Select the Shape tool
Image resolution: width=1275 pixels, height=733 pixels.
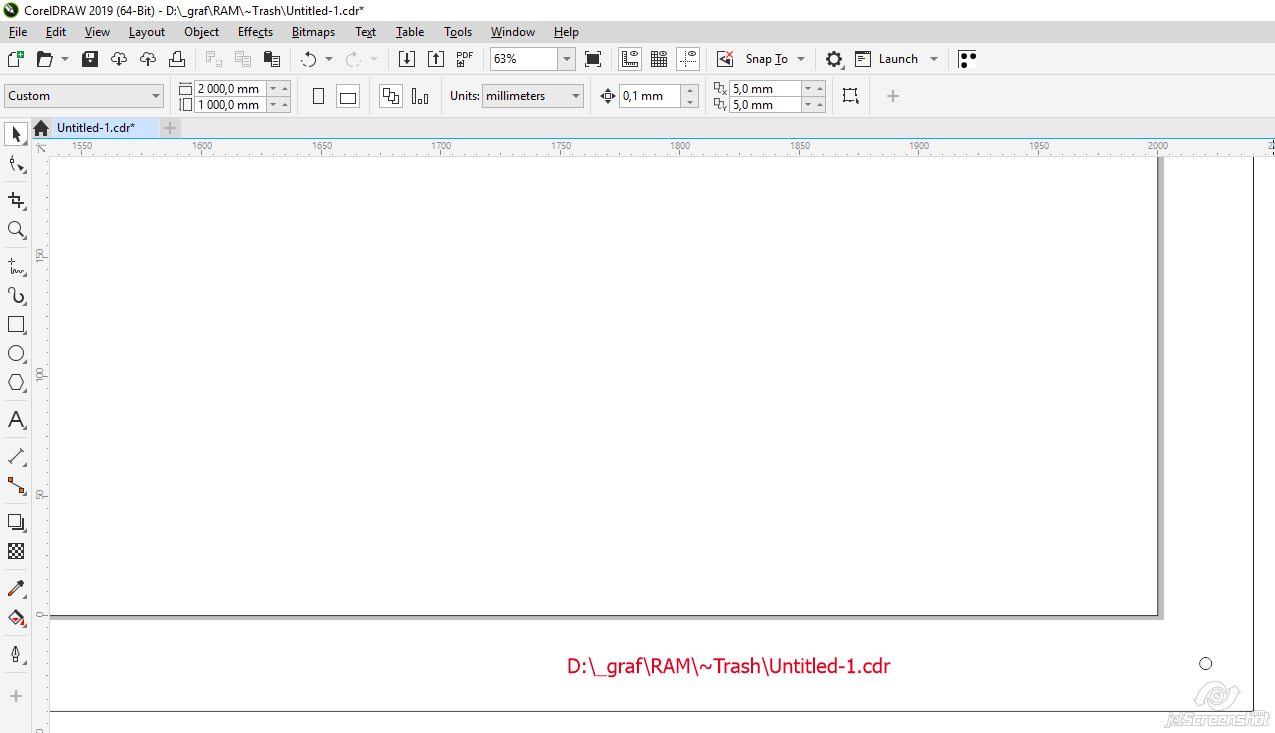click(16, 164)
